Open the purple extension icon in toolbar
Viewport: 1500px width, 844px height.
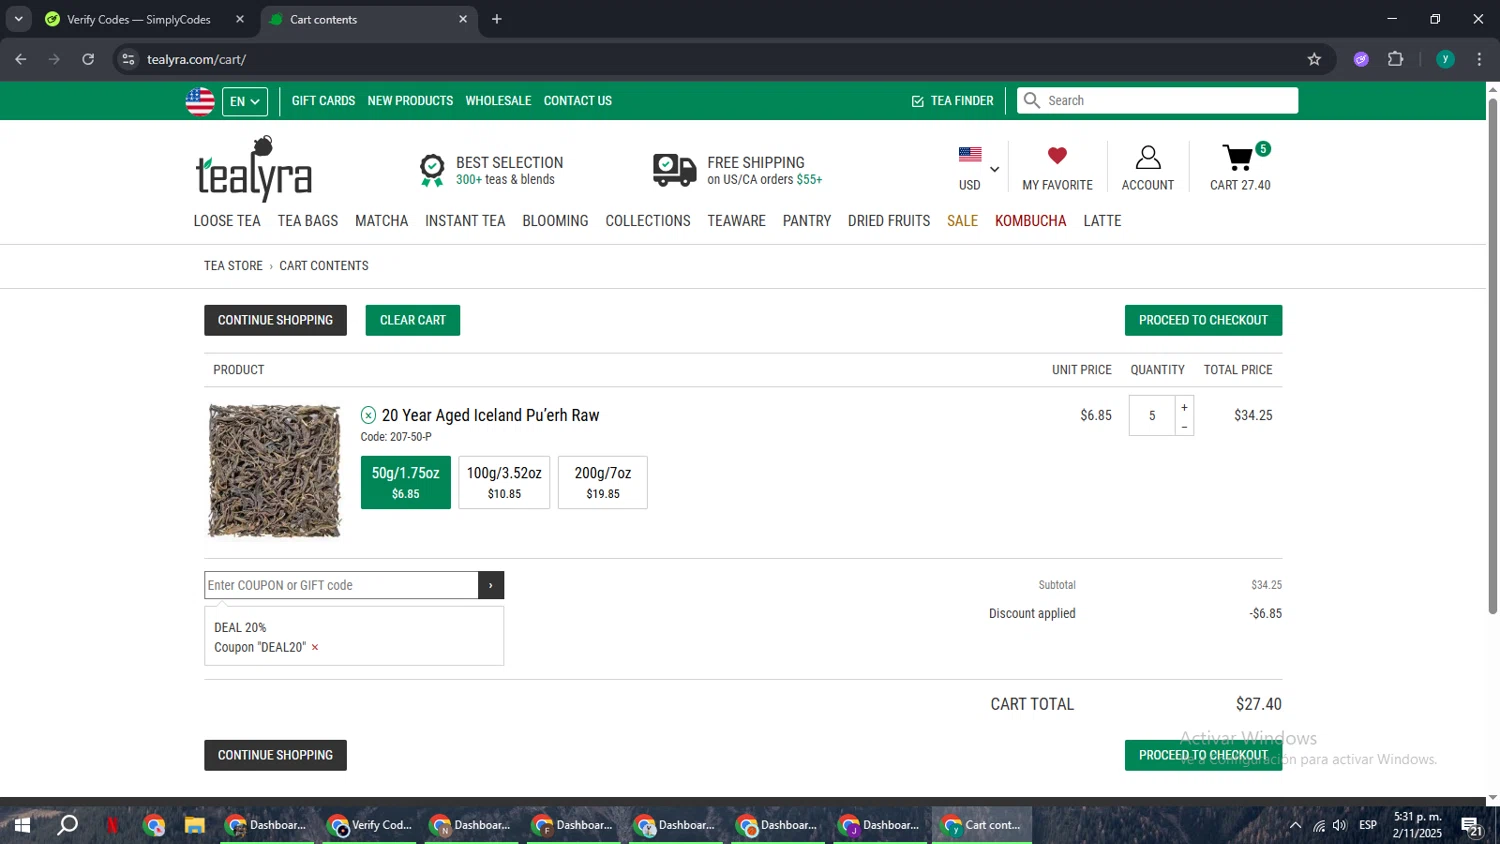tap(1361, 59)
